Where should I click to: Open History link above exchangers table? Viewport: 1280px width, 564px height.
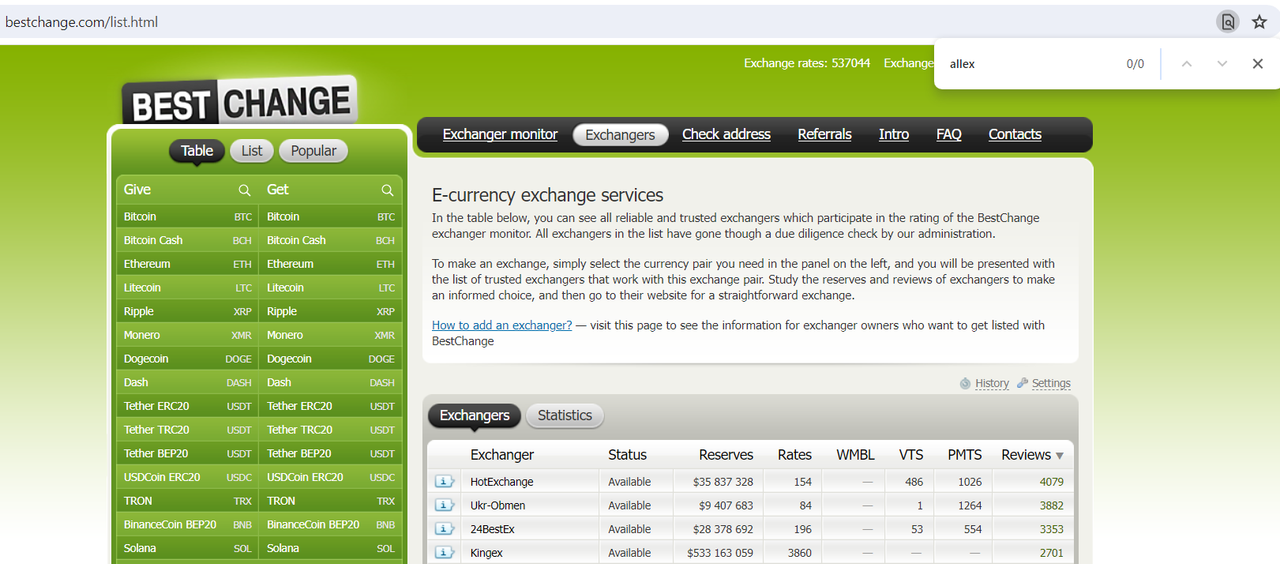pyautogui.click(x=992, y=383)
